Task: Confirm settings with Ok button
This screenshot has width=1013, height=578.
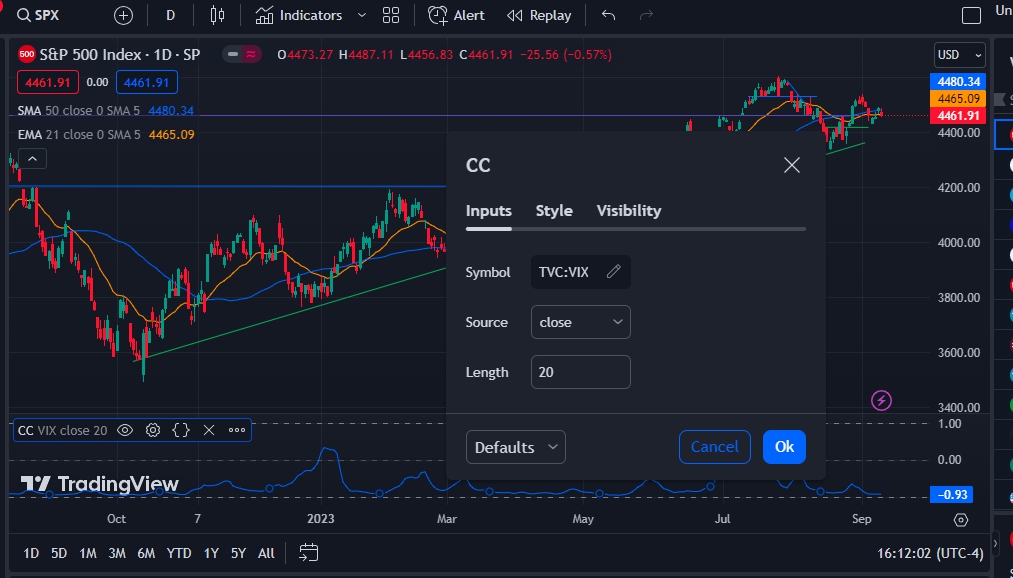Action: [x=784, y=447]
